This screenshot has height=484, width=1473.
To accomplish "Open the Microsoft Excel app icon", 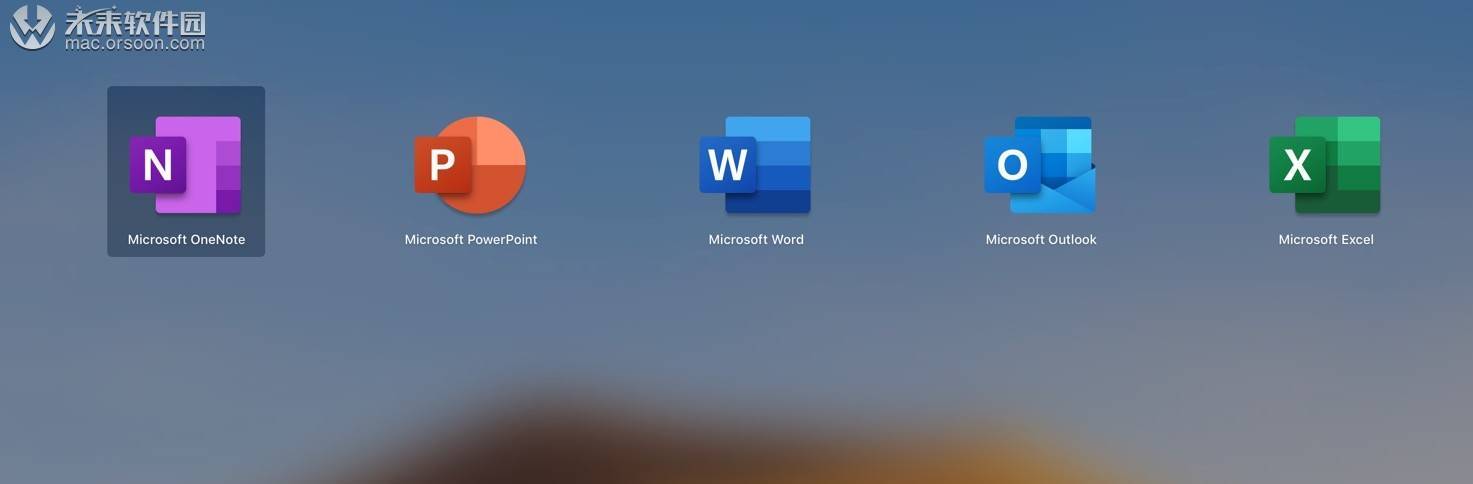I will coord(1325,165).
